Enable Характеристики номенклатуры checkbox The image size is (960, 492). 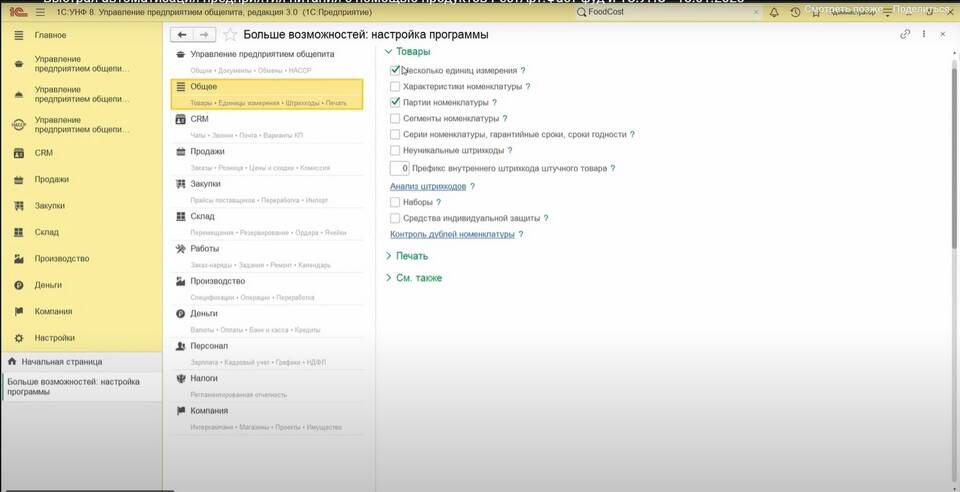click(x=395, y=86)
